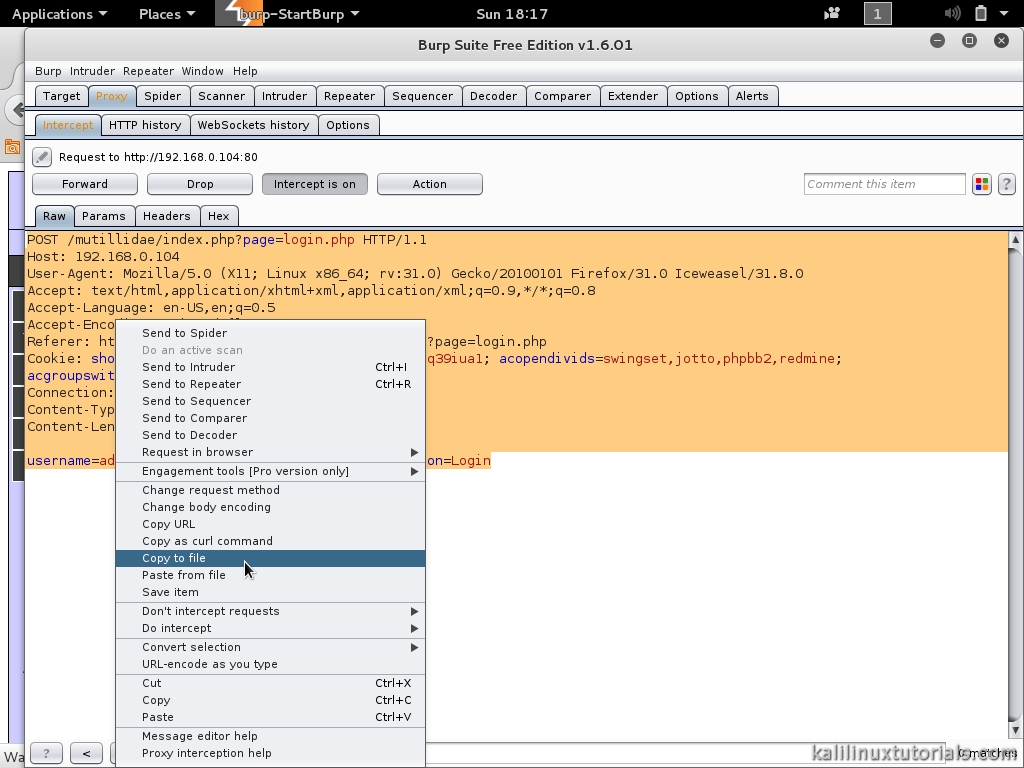The width and height of the screenshot is (1024, 768).
Task: Open help using the ? icon near comment field
Action: (x=1006, y=184)
